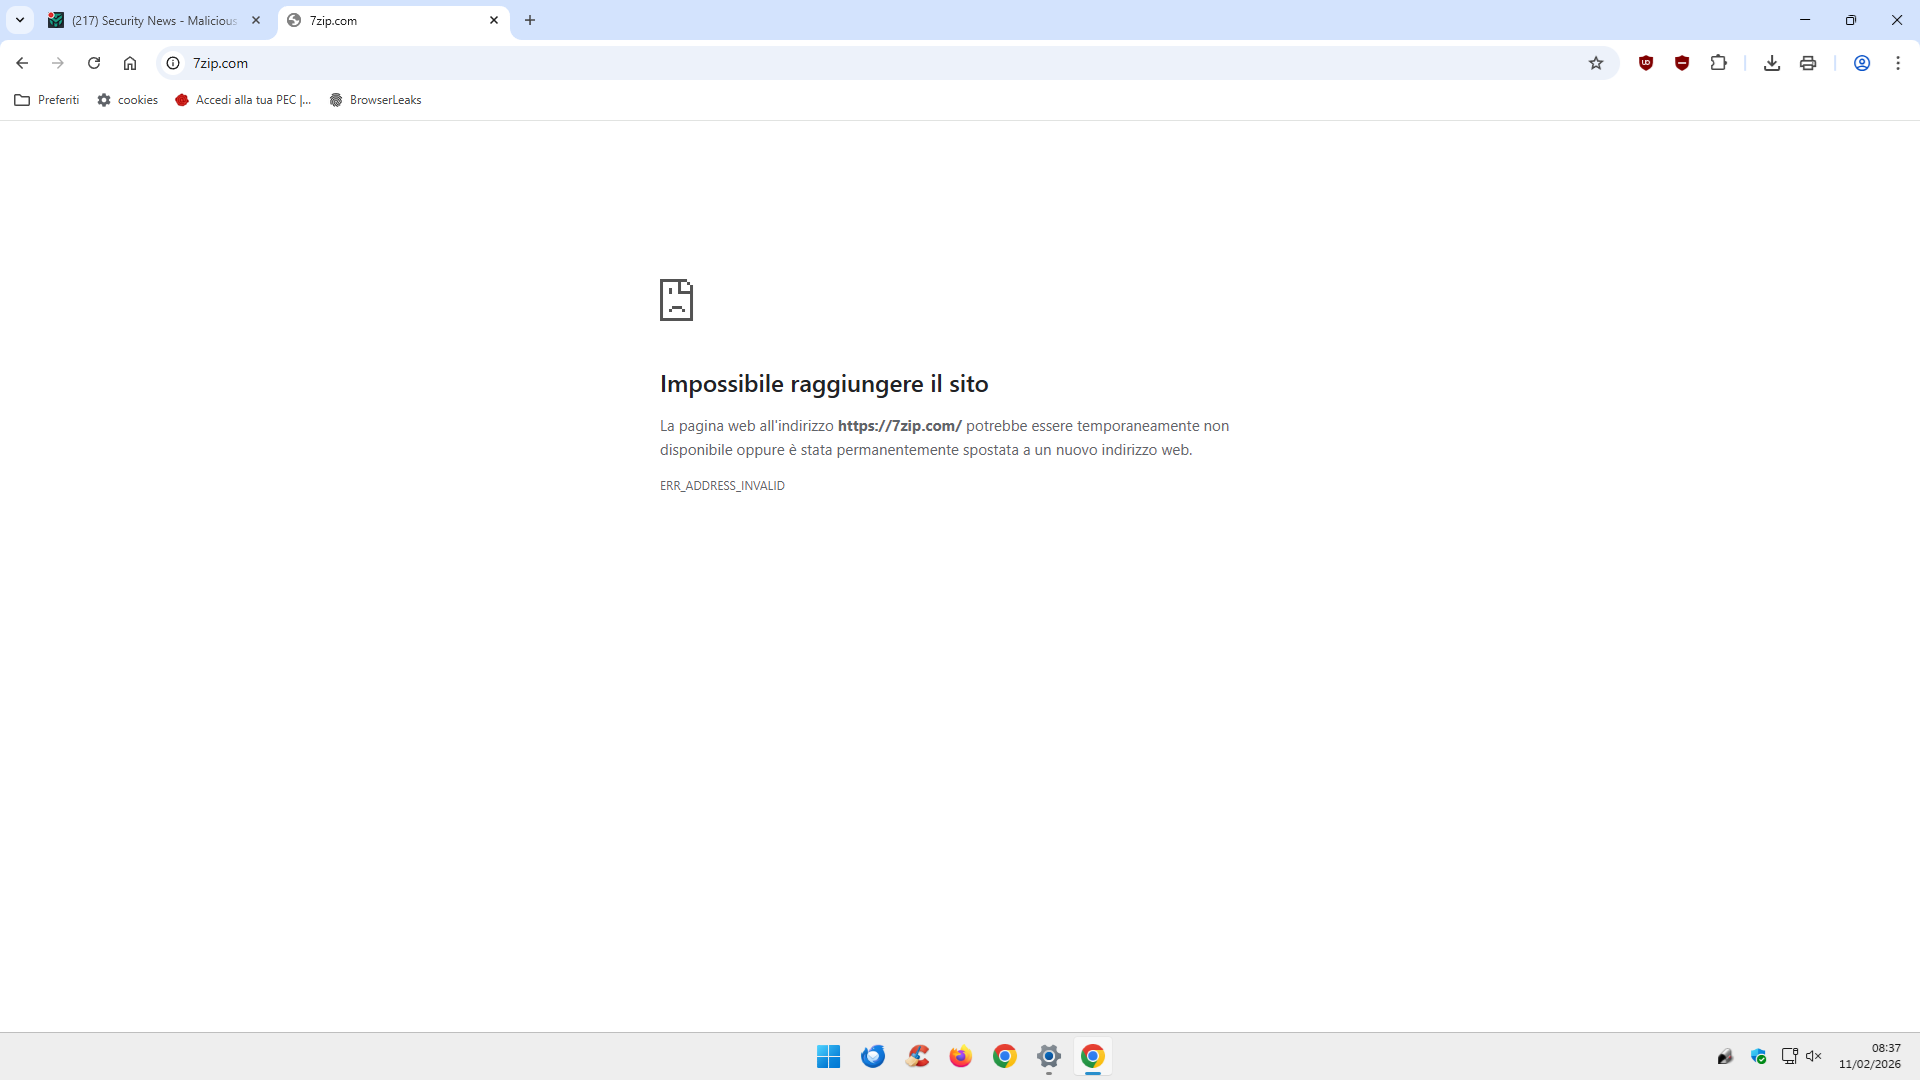Open the first Chrome taskbar icon
This screenshot has width=1920, height=1080.
[x=1005, y=1056]
